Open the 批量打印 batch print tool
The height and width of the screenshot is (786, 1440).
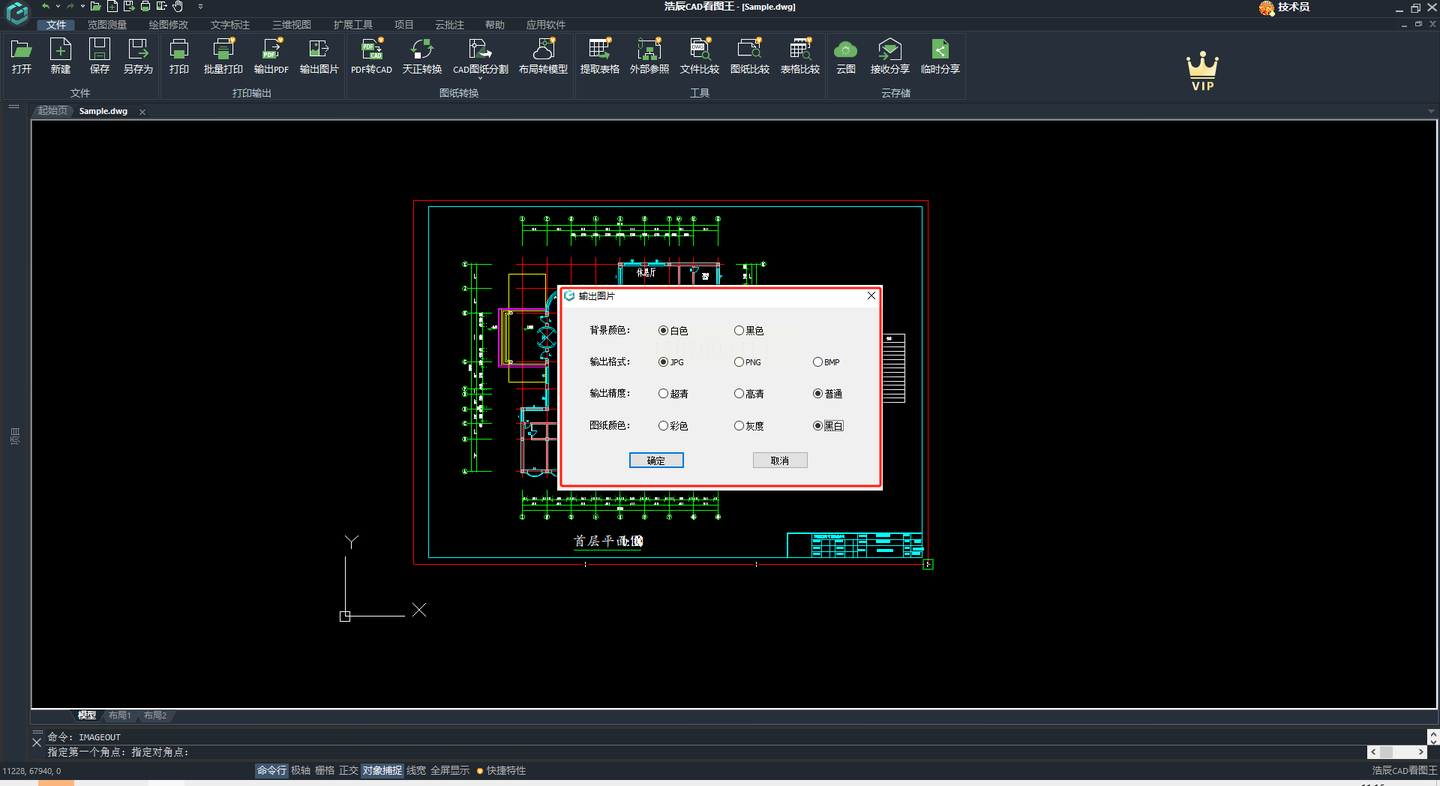coord(223,50)
